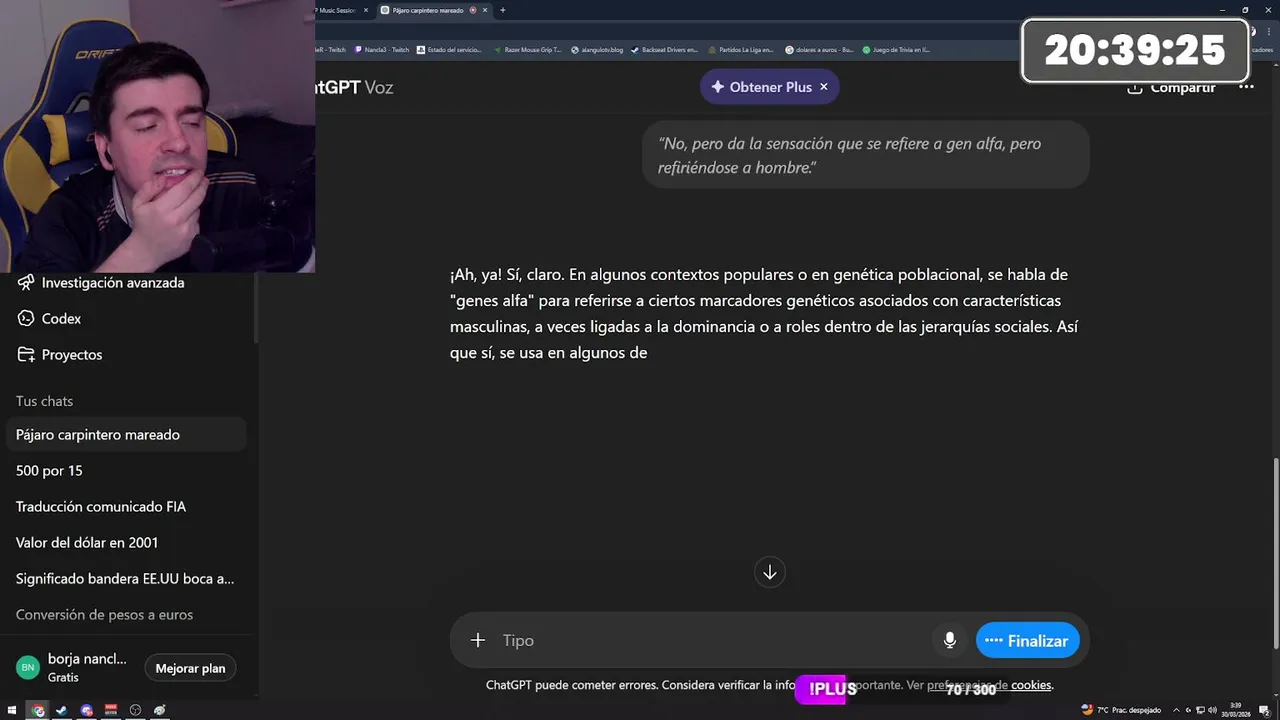Viewport: 1280px width, 720px height.
Task: Click Finalizar to end voice mode
Action: pos(1027,640)
